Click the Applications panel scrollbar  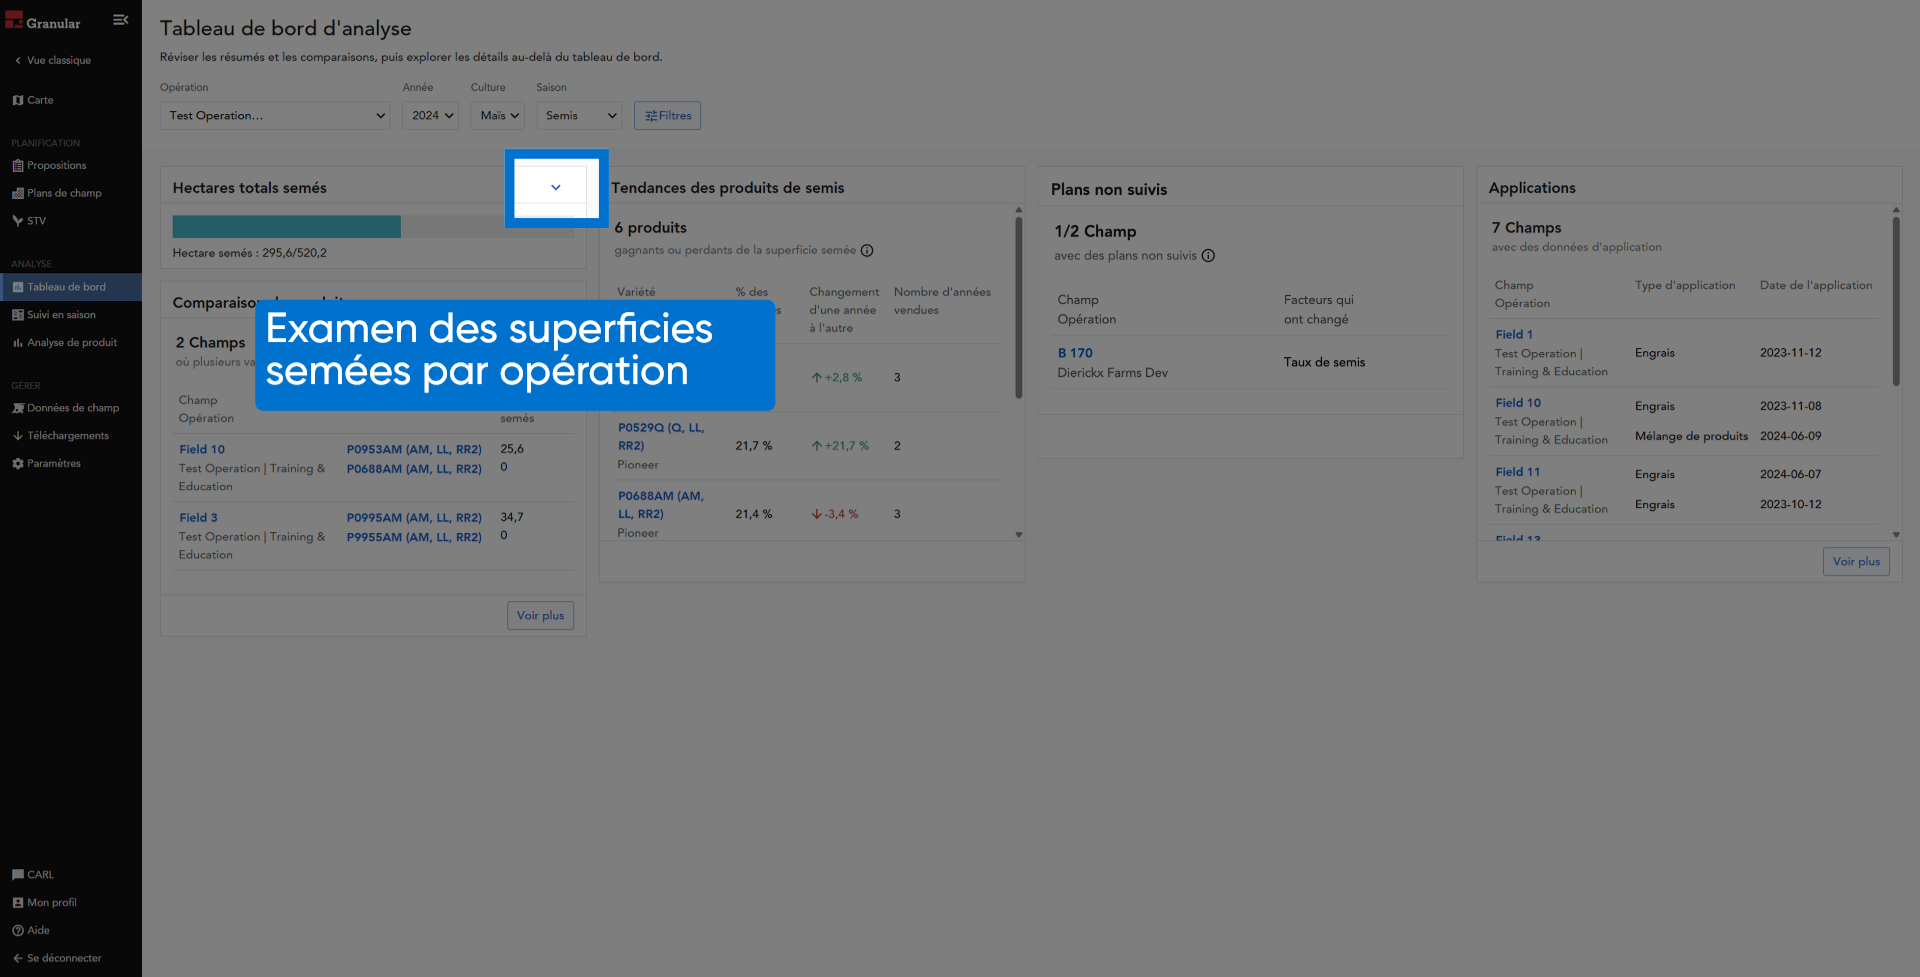click(1895, 301)
